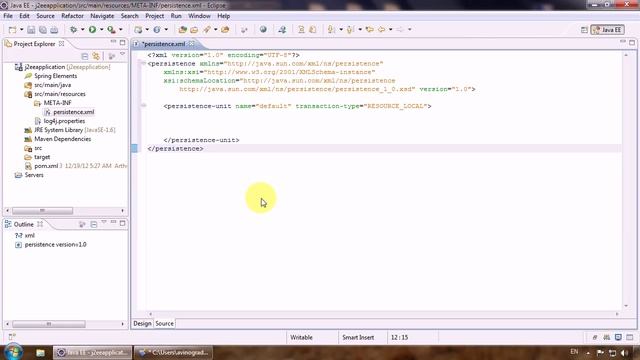Select the src/main/resources folder

[x=60, y=94]
